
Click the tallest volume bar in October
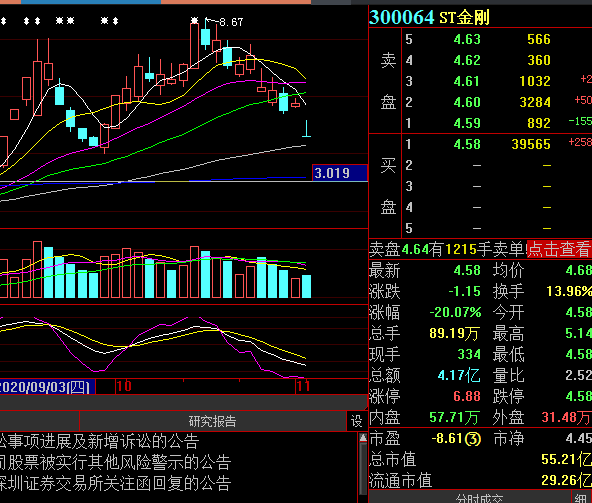tap(194, 272)
